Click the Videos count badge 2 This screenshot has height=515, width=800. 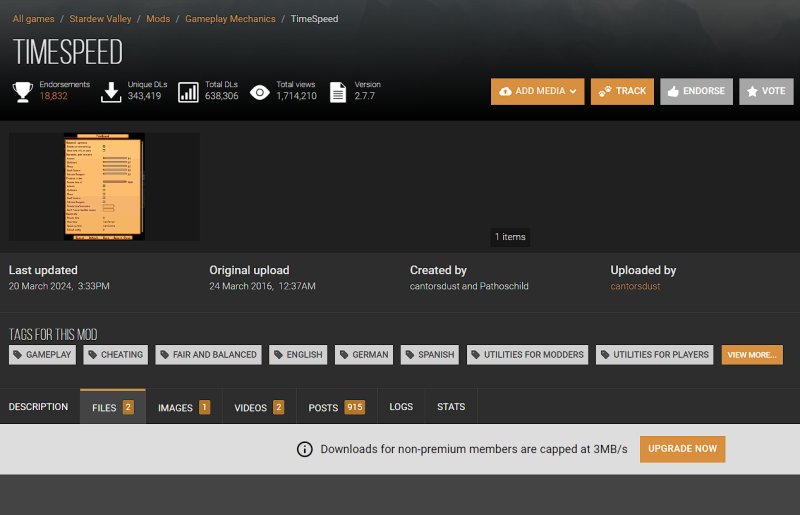click(x=279, y=407)
